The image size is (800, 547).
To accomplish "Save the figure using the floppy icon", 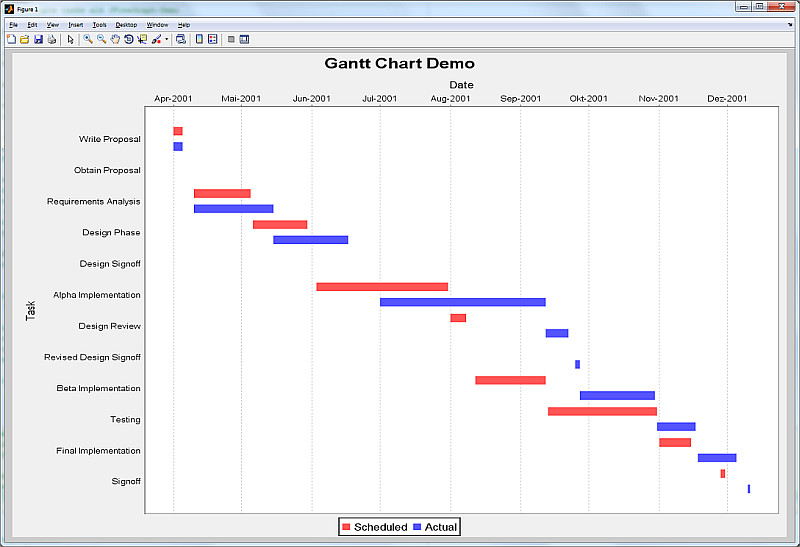I will (38, 39).
